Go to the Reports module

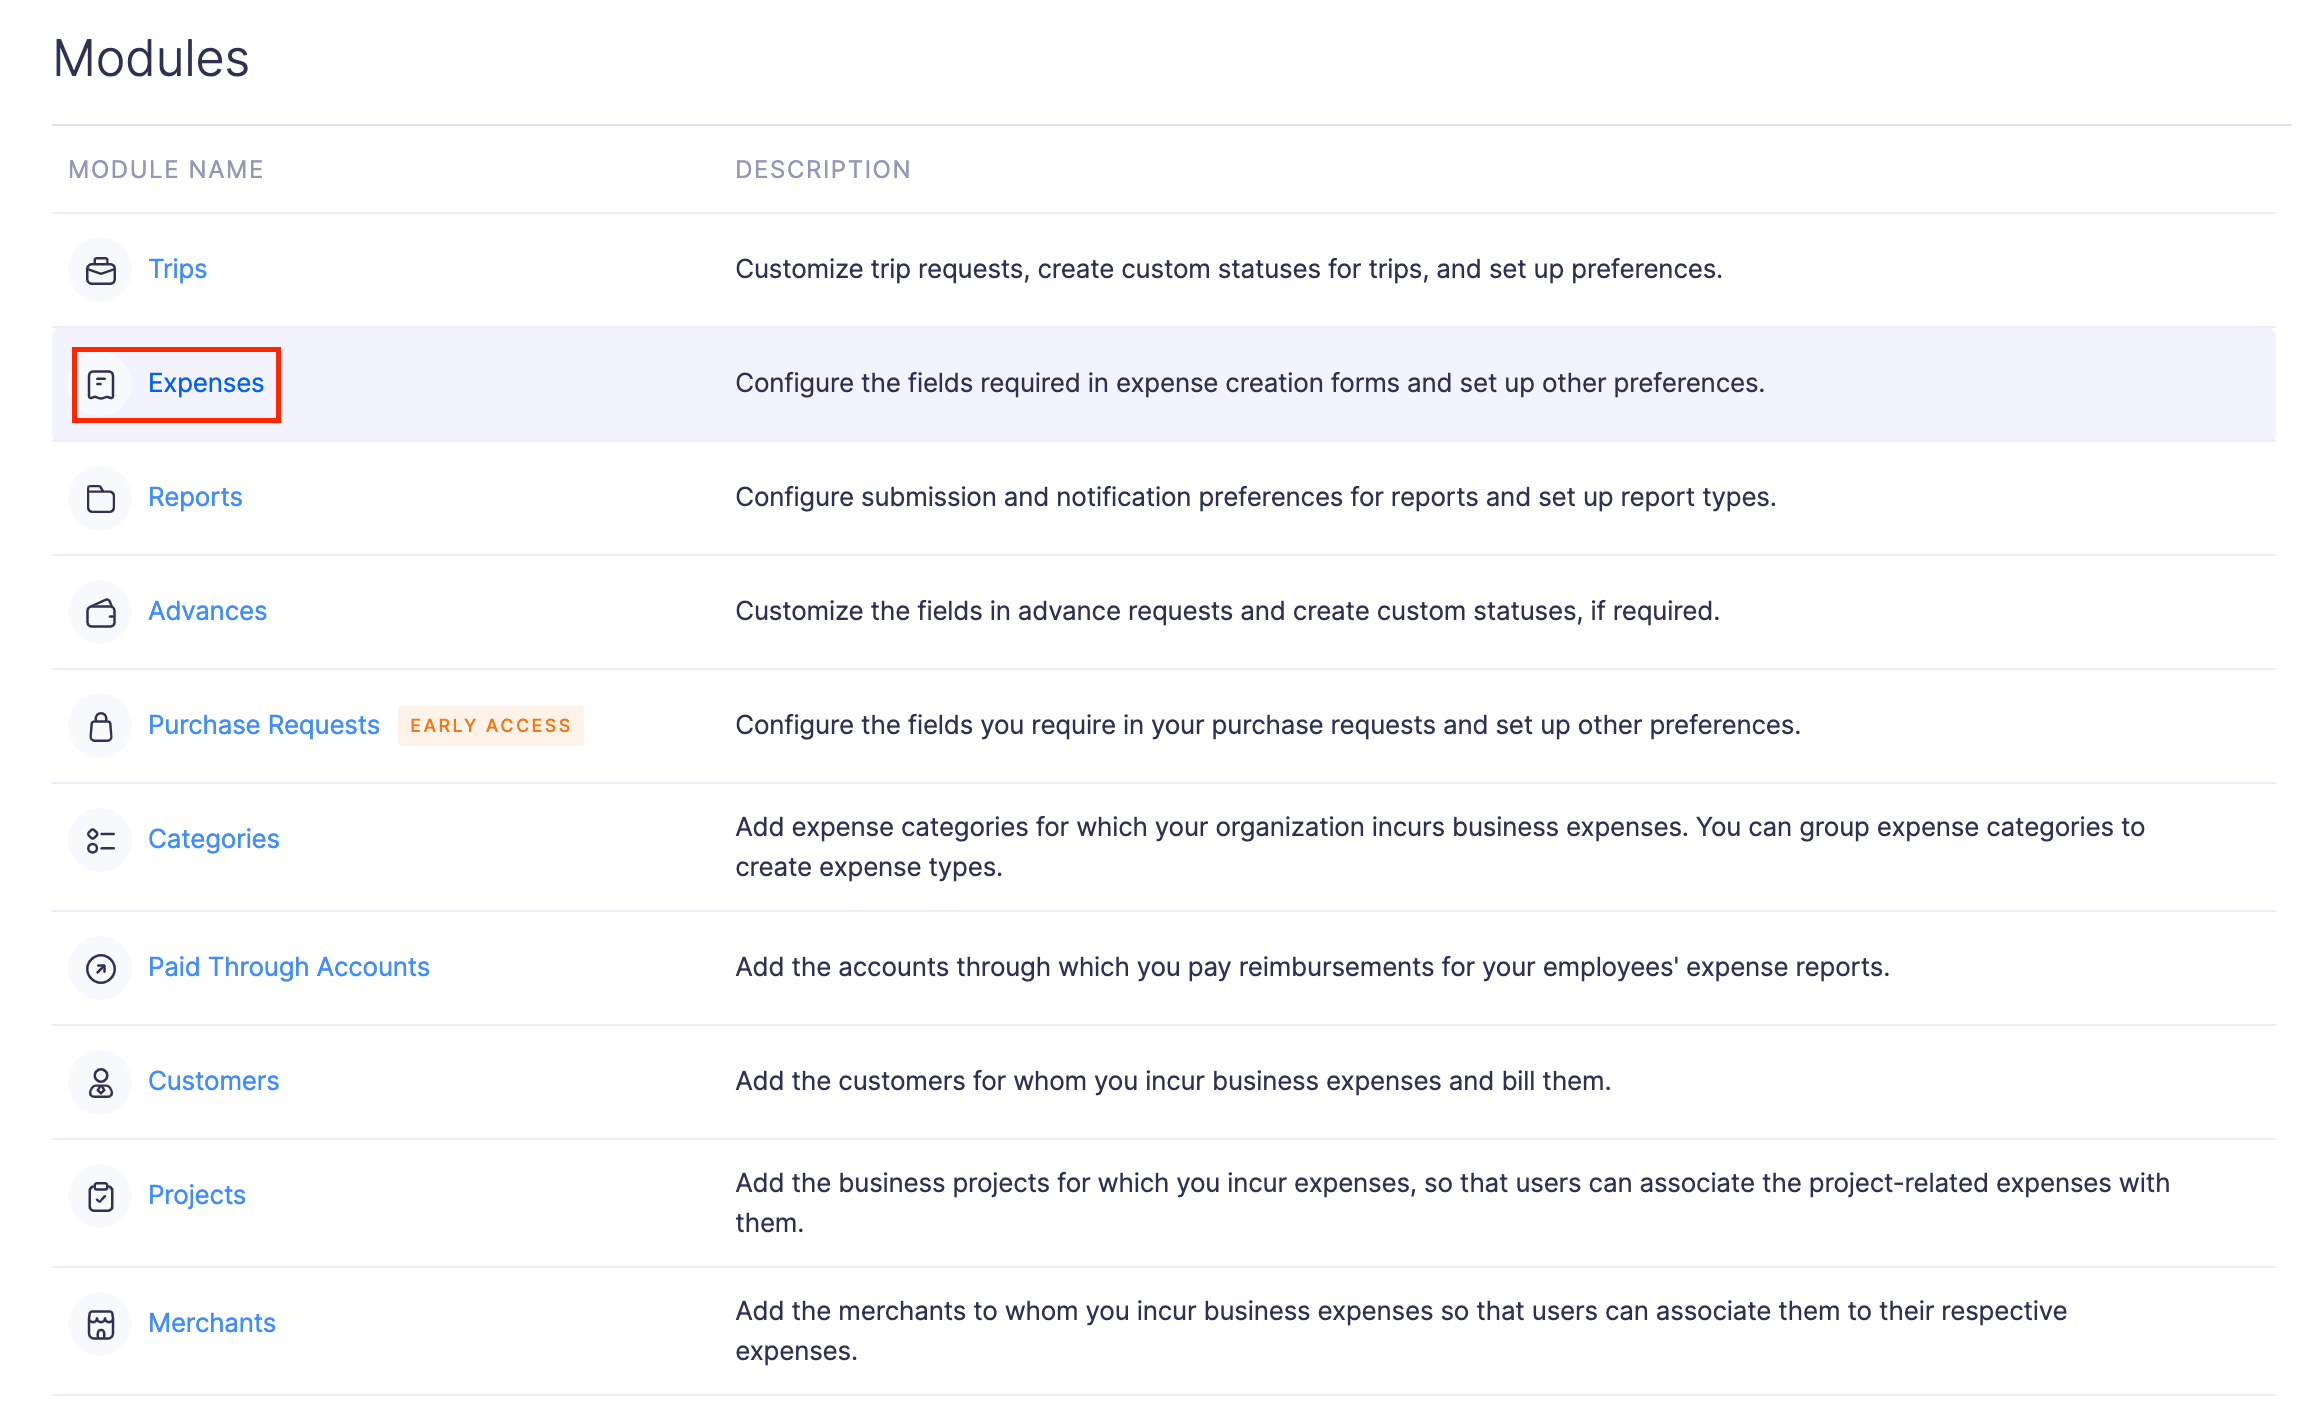point(195,497)
